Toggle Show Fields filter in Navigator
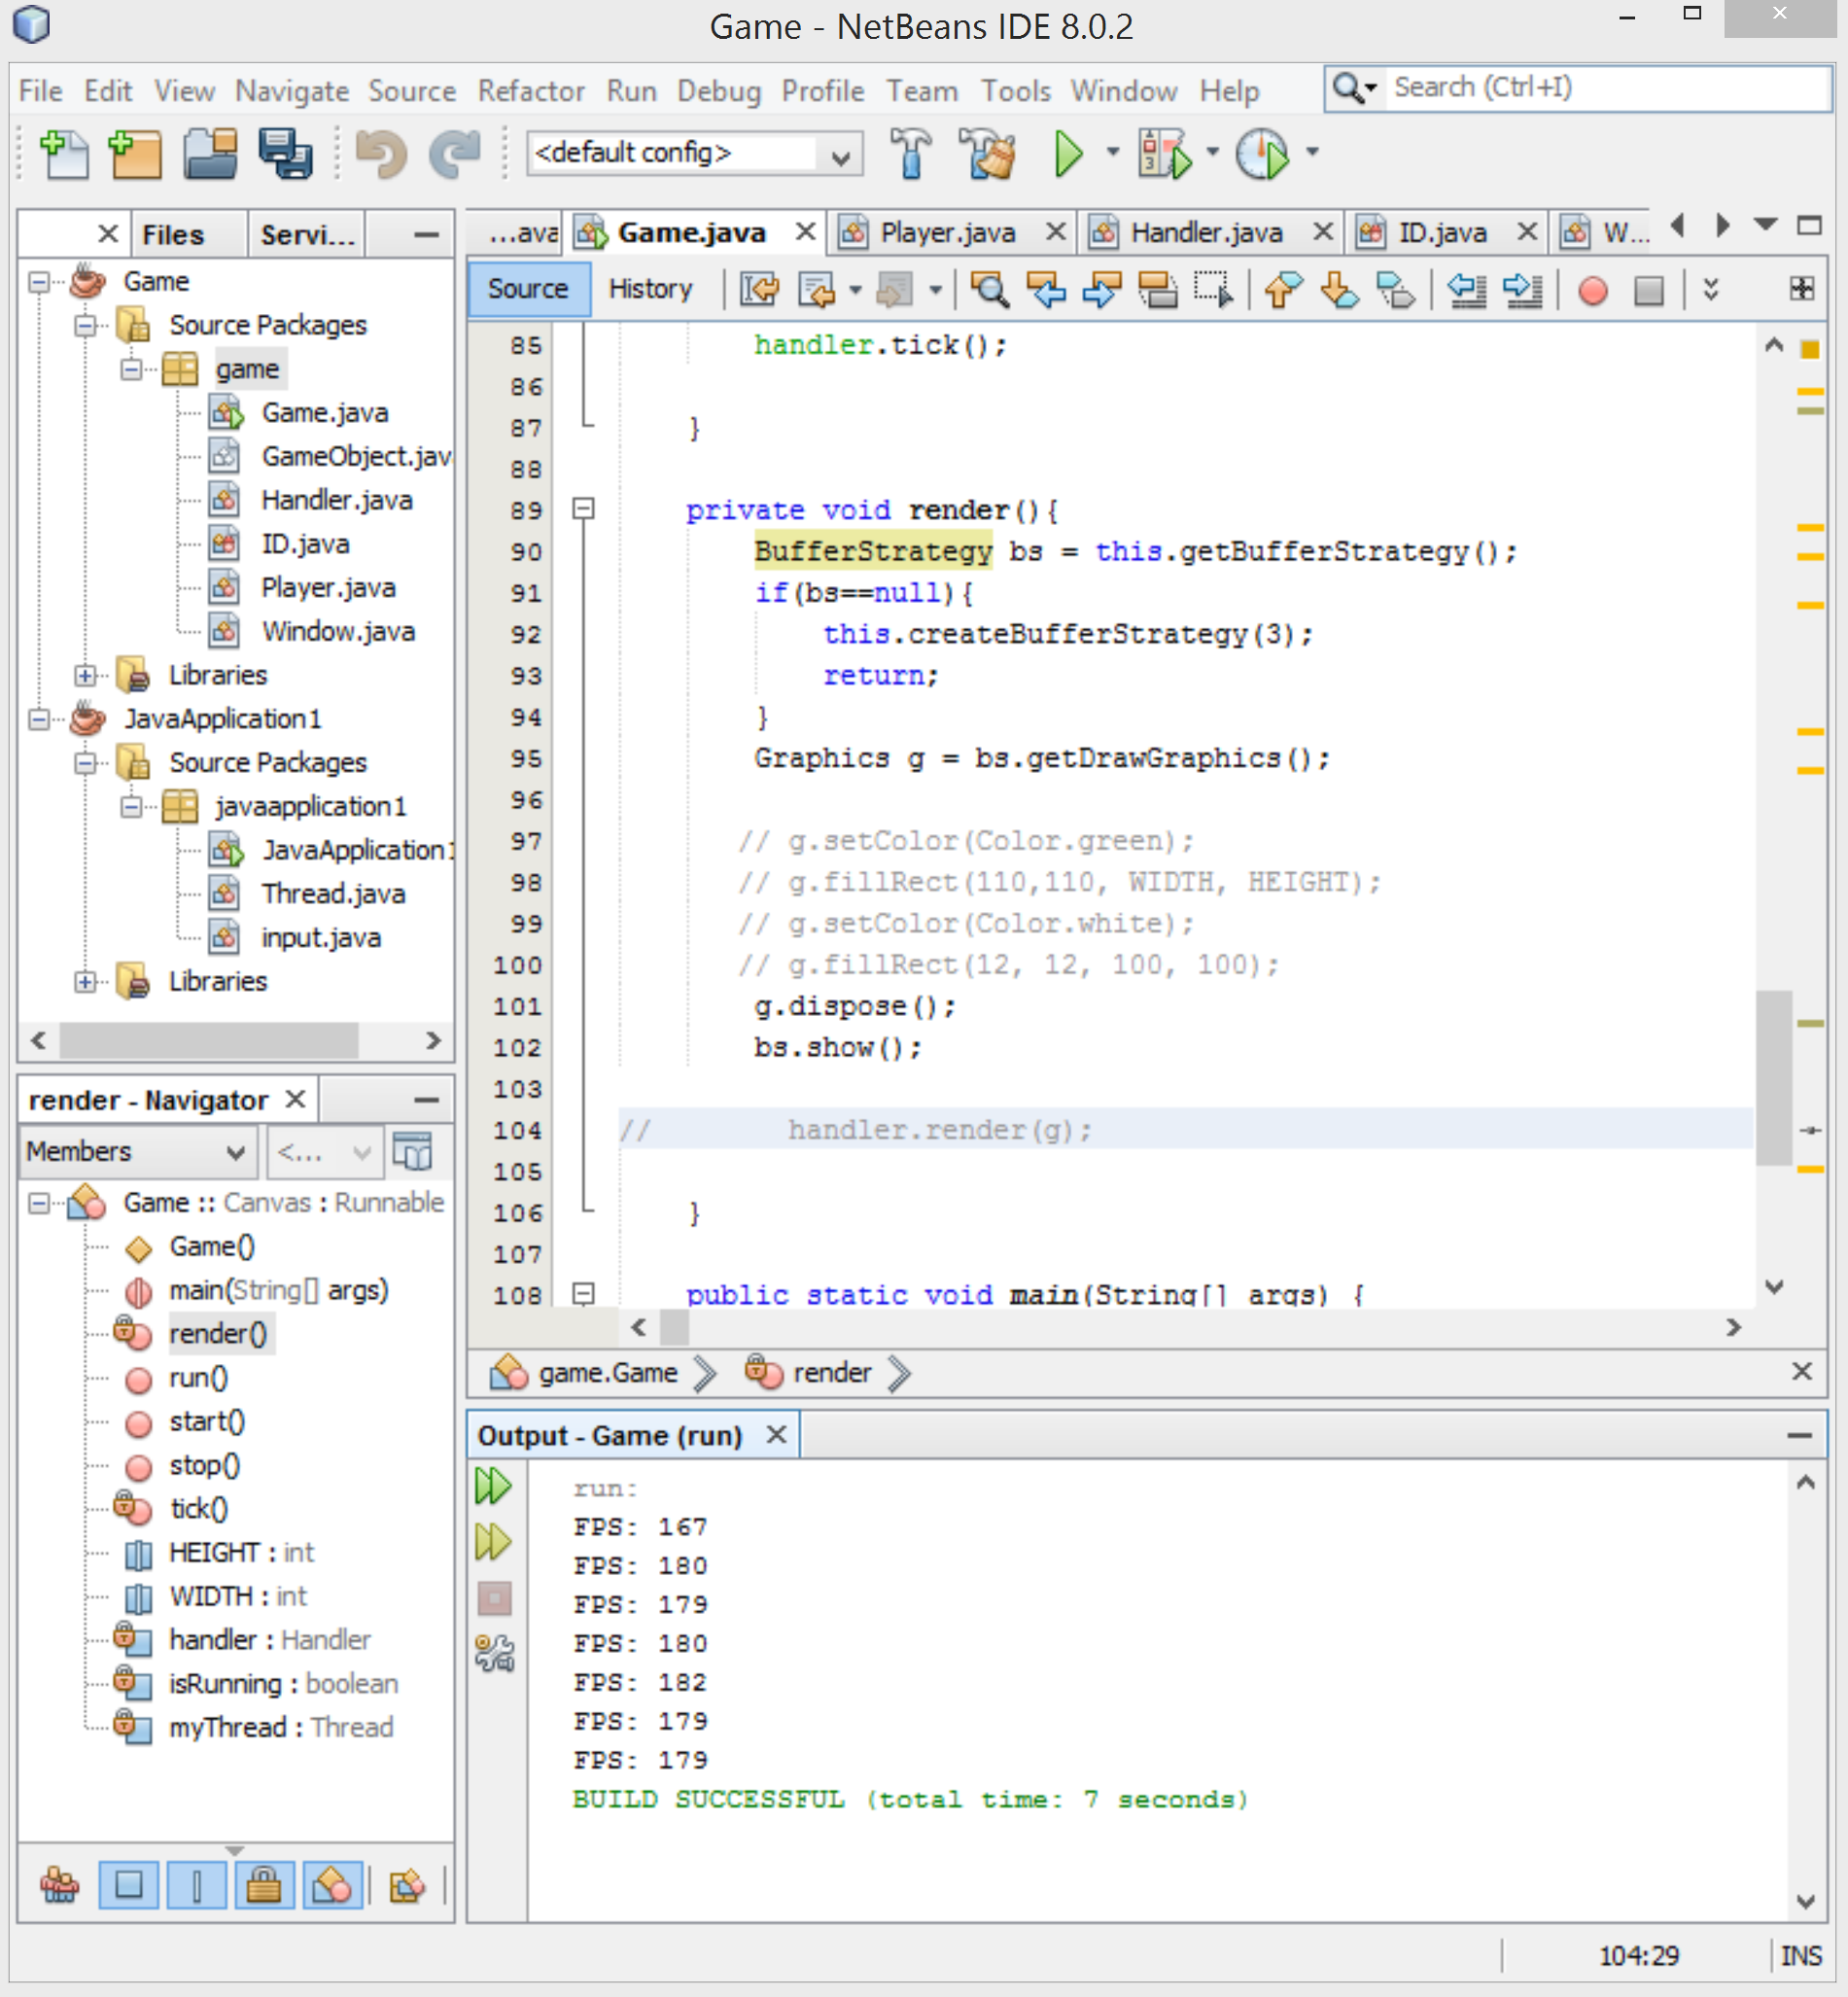 point(128,1886)
